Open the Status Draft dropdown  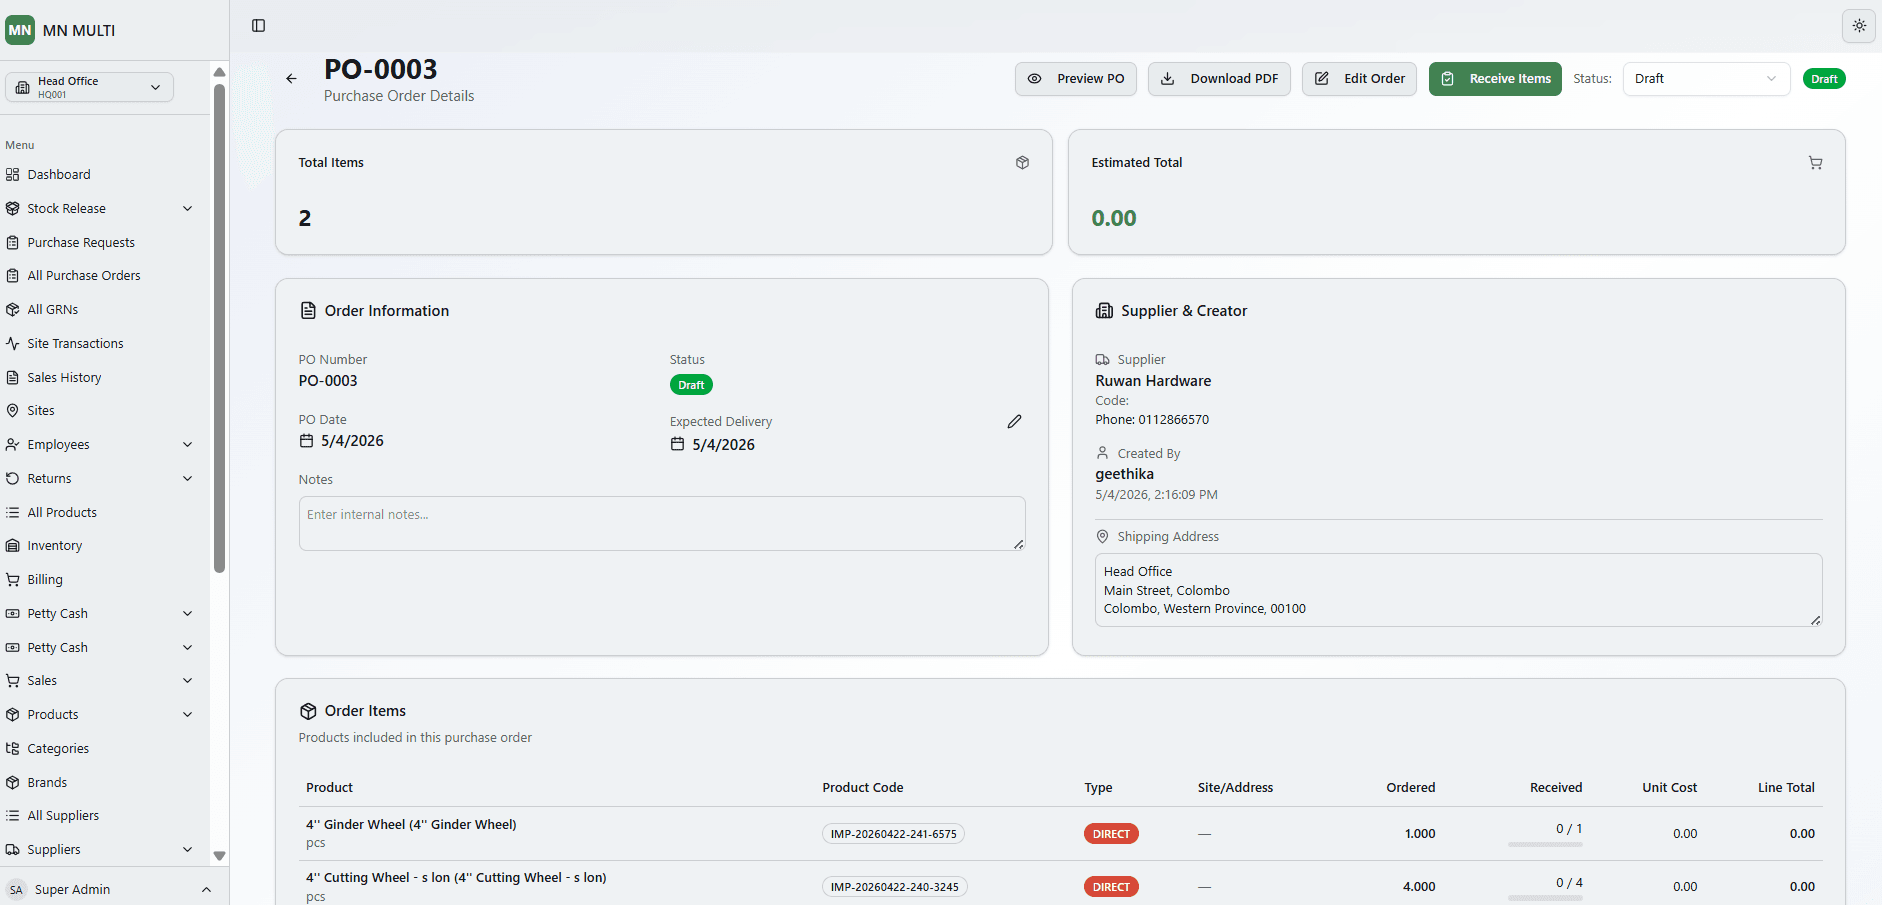1706,79
